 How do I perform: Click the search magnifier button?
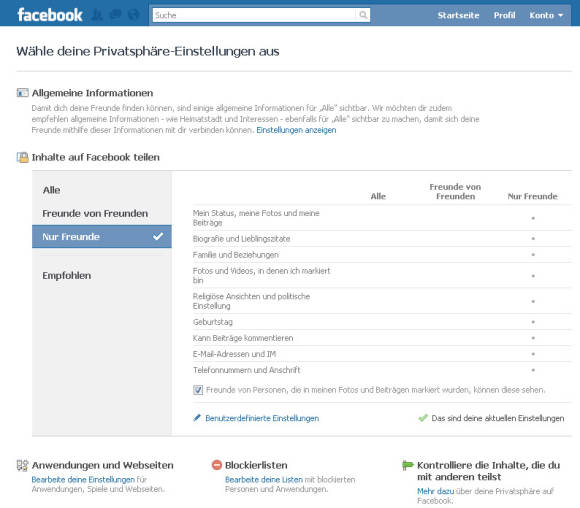tap(363, 15)
